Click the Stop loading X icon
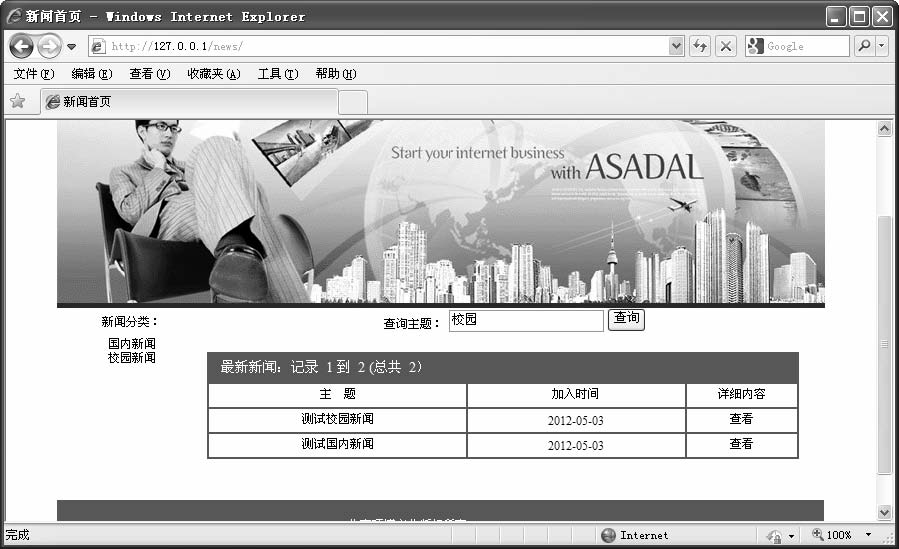This screenshot has width=899, height=549. tap(726, 46)
